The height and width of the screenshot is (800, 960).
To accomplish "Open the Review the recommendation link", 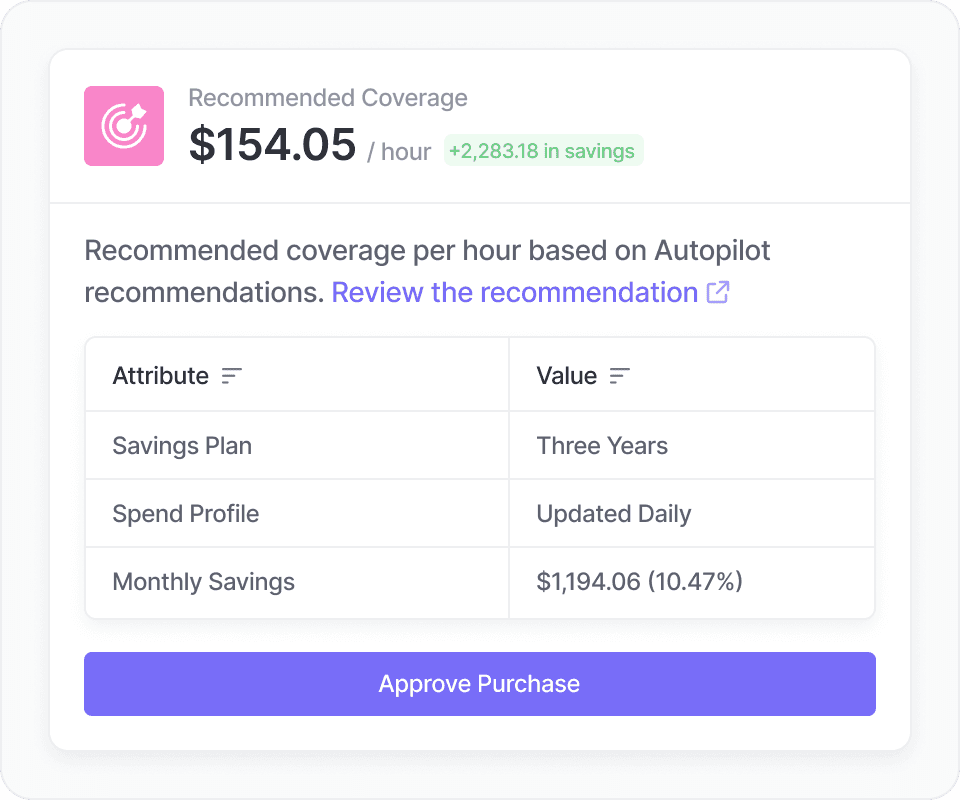I will (514, 292).
